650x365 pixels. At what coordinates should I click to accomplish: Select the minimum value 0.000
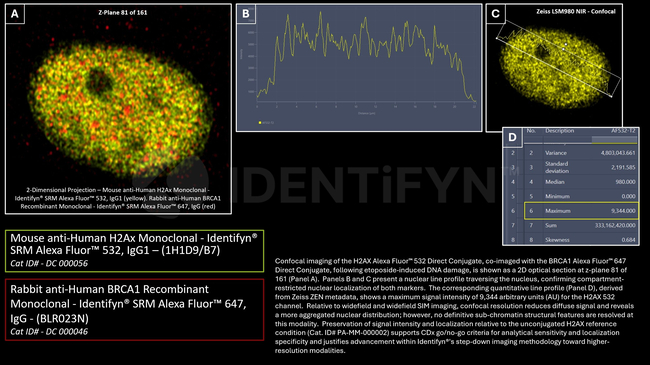(628, 197)
